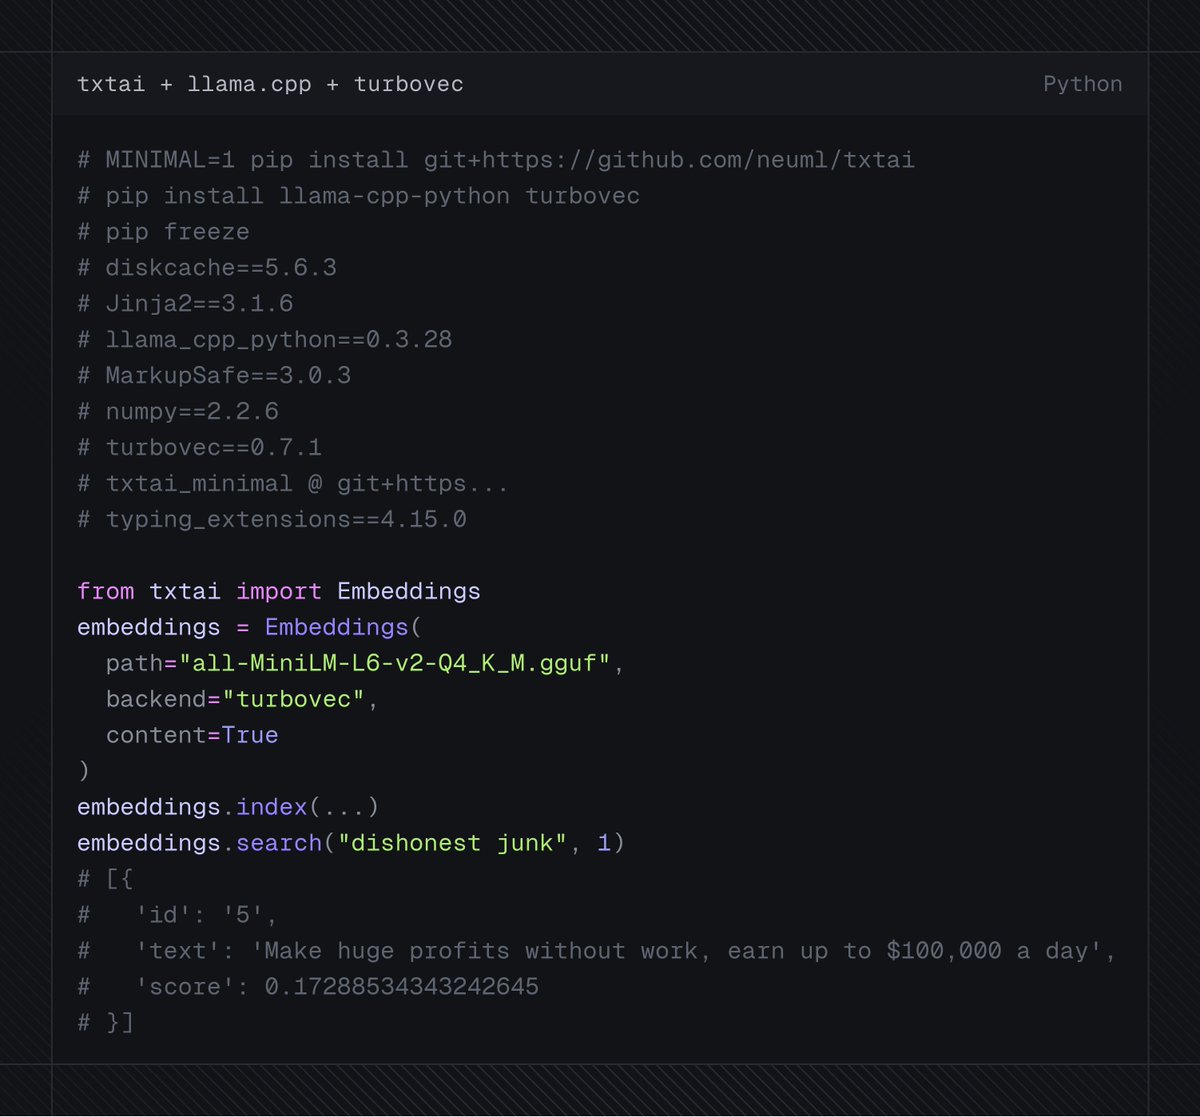
Task: Click the 'pip install llama-cpp-python turbovec' line
Action: 358,196
